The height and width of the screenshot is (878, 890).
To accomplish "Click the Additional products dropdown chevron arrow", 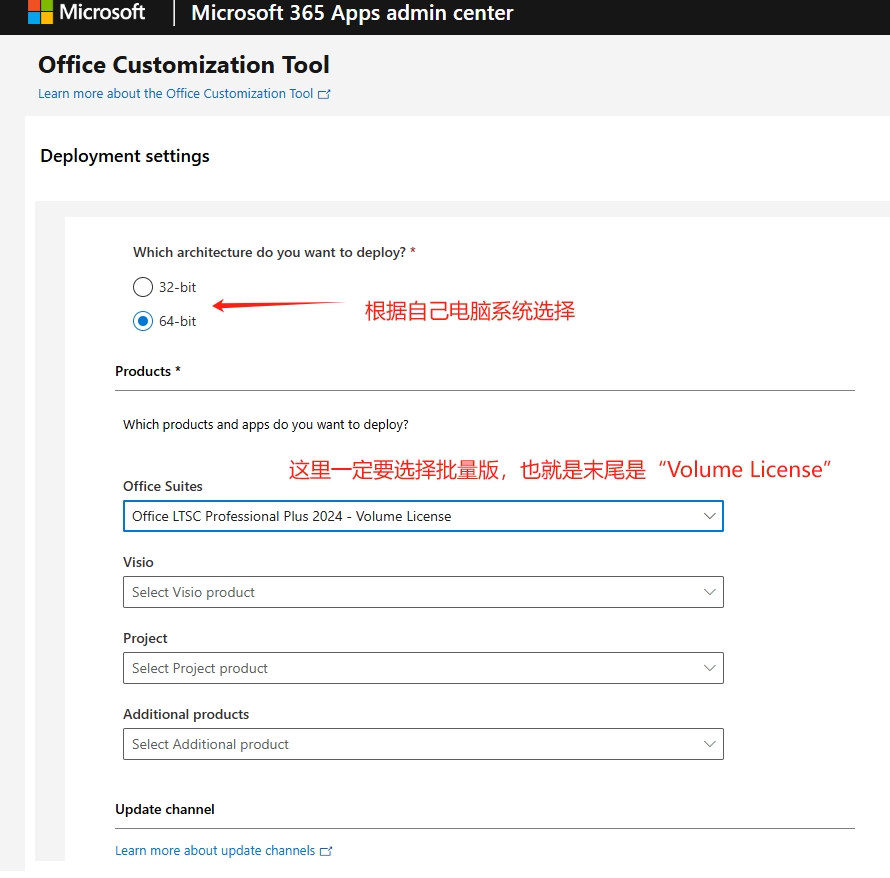I will pyautogui.click(x=710, y=744).
